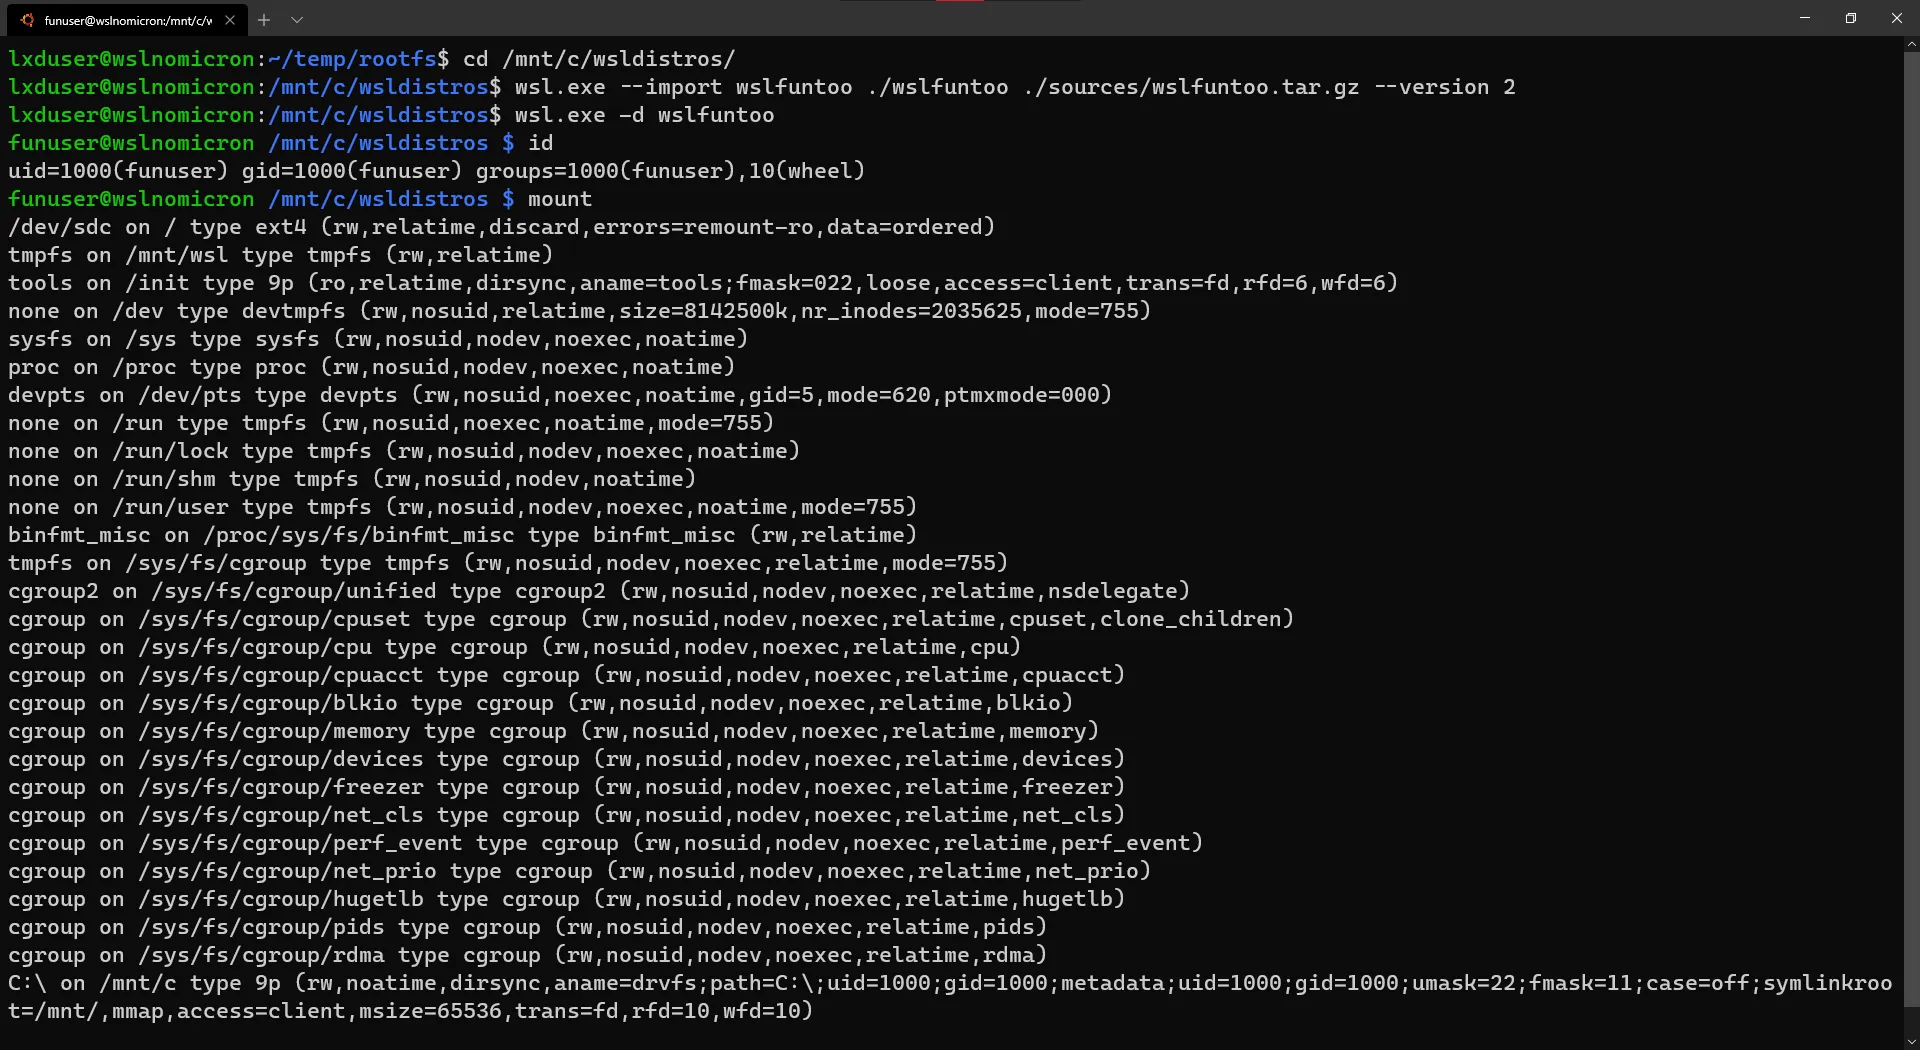
Task: Click the wsl.exe --import command line
Action: pyautogui.click(x=1014, y=87)
